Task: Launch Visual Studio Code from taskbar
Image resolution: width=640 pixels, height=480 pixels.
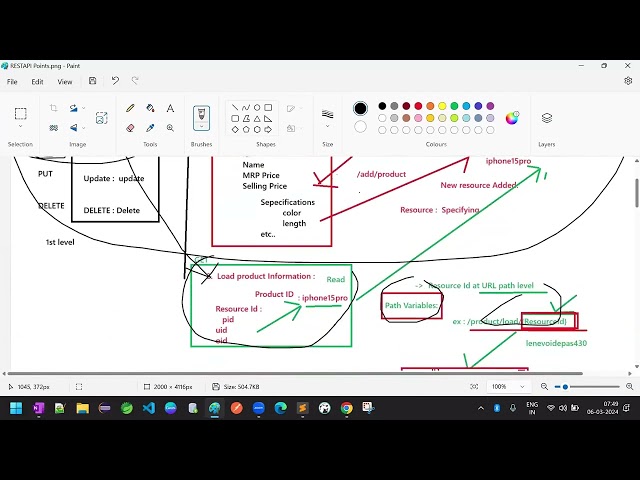Action: (x=149, y=408)
